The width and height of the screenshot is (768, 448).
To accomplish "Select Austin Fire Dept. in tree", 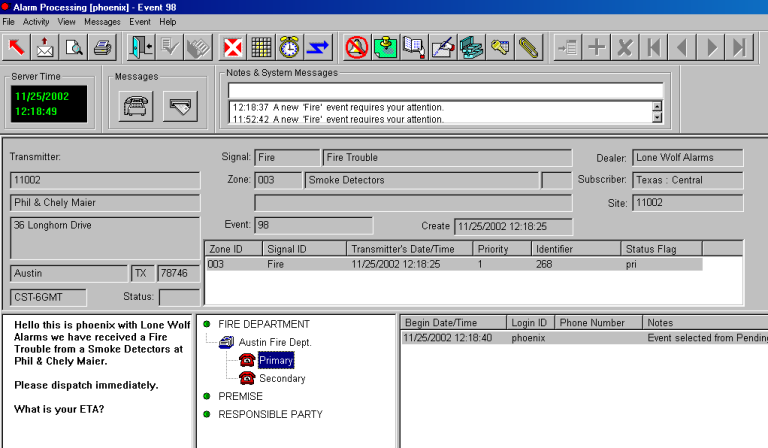I will [x=272, y=342].
